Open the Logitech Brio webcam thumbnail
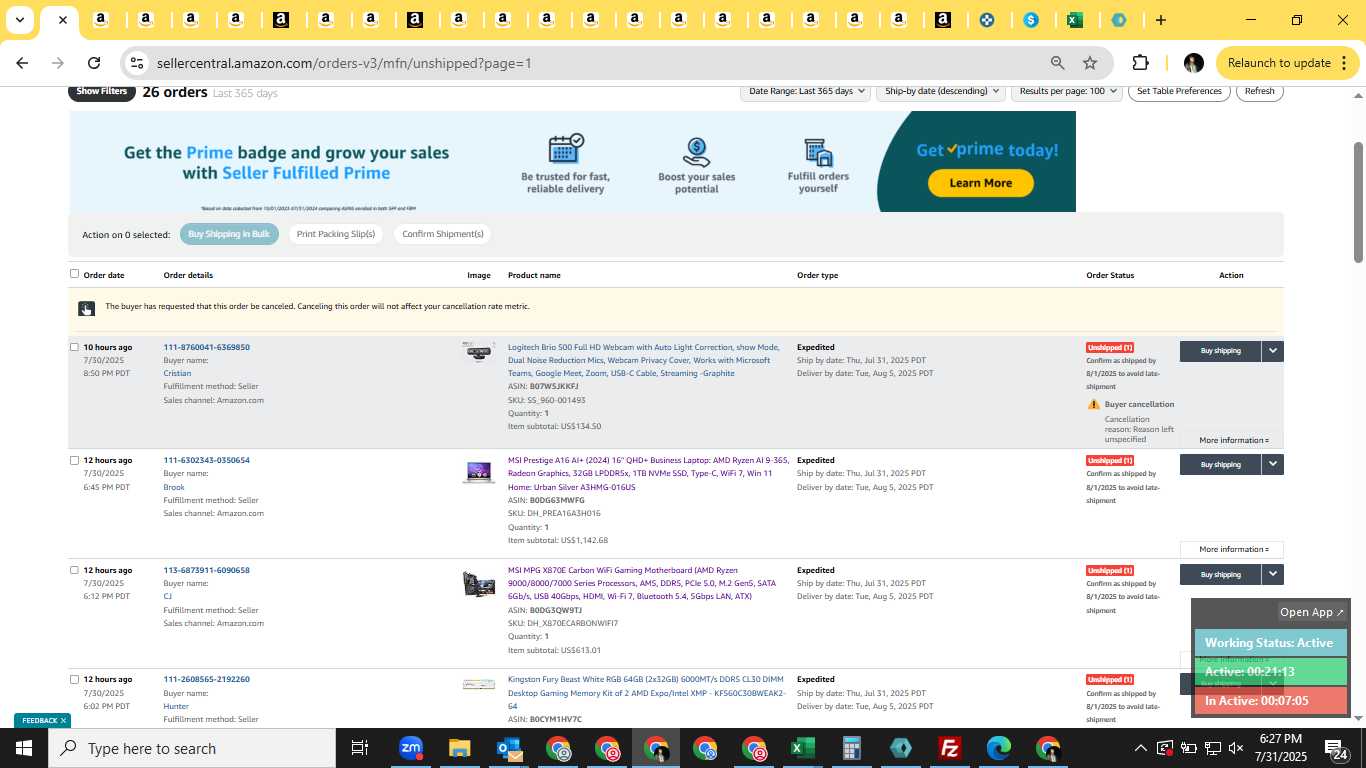This screenshot has width=1366, height=768. point(478,351)
